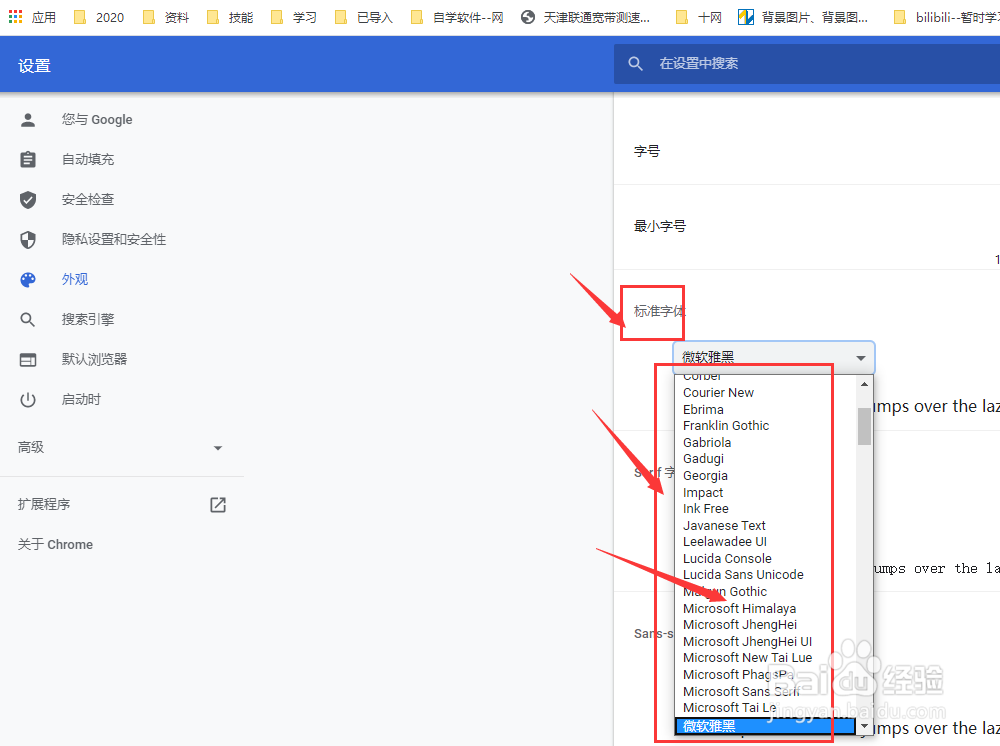Choose Microsoft Himalaya from font list
The image size is (1000, 746).
(766, 608)
